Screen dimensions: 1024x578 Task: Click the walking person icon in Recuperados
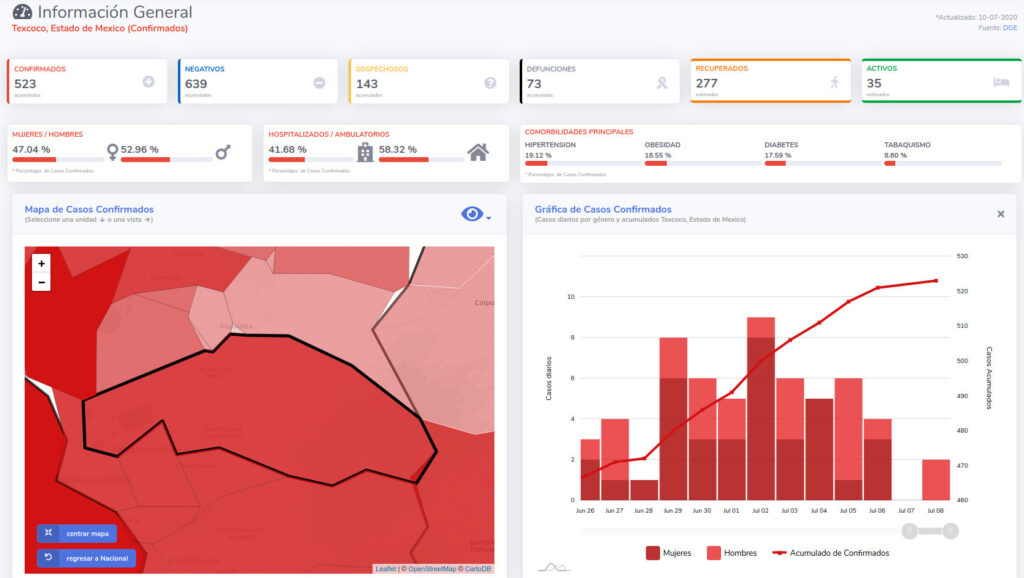(x=834, y=83)
